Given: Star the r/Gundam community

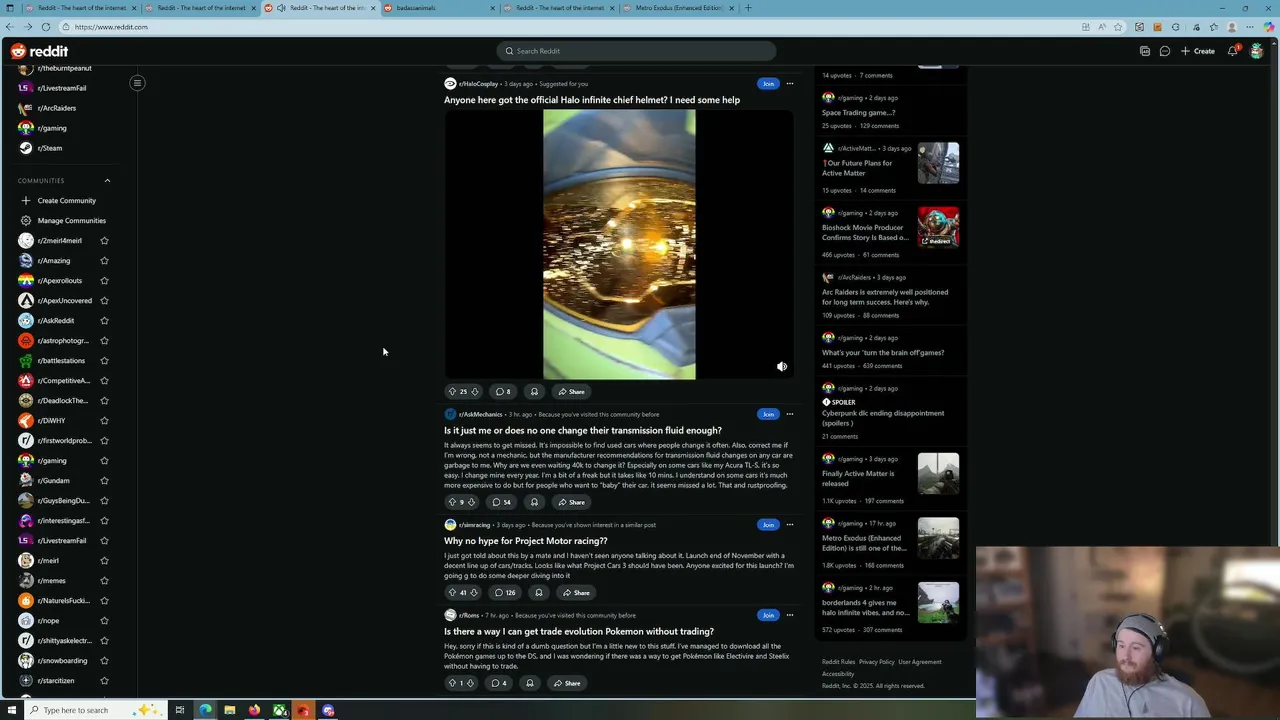Looking at the screenshot, I should point(104,481).
